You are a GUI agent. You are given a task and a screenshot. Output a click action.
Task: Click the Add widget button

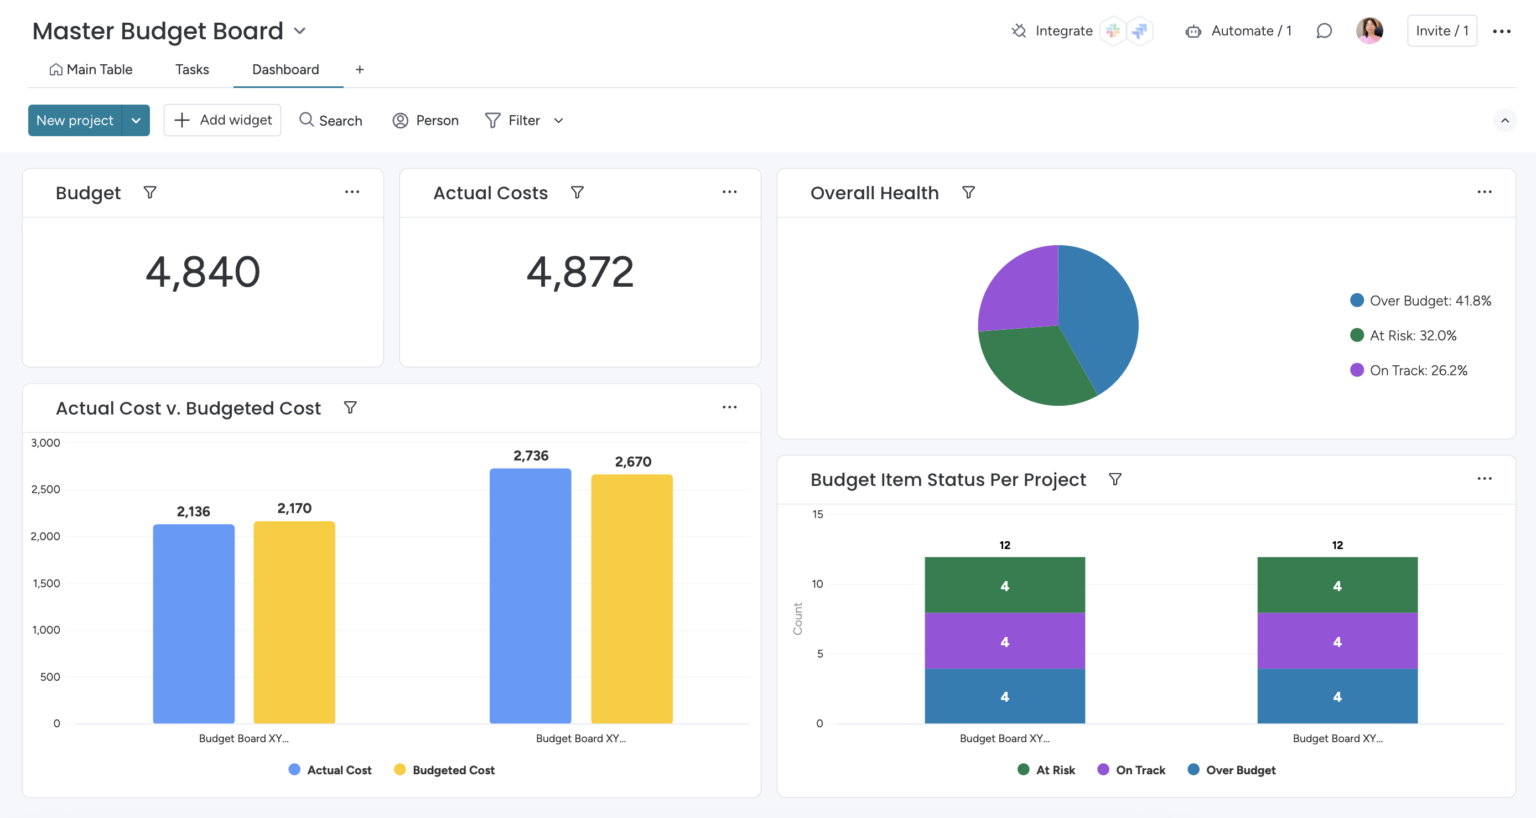pos(222,120)
